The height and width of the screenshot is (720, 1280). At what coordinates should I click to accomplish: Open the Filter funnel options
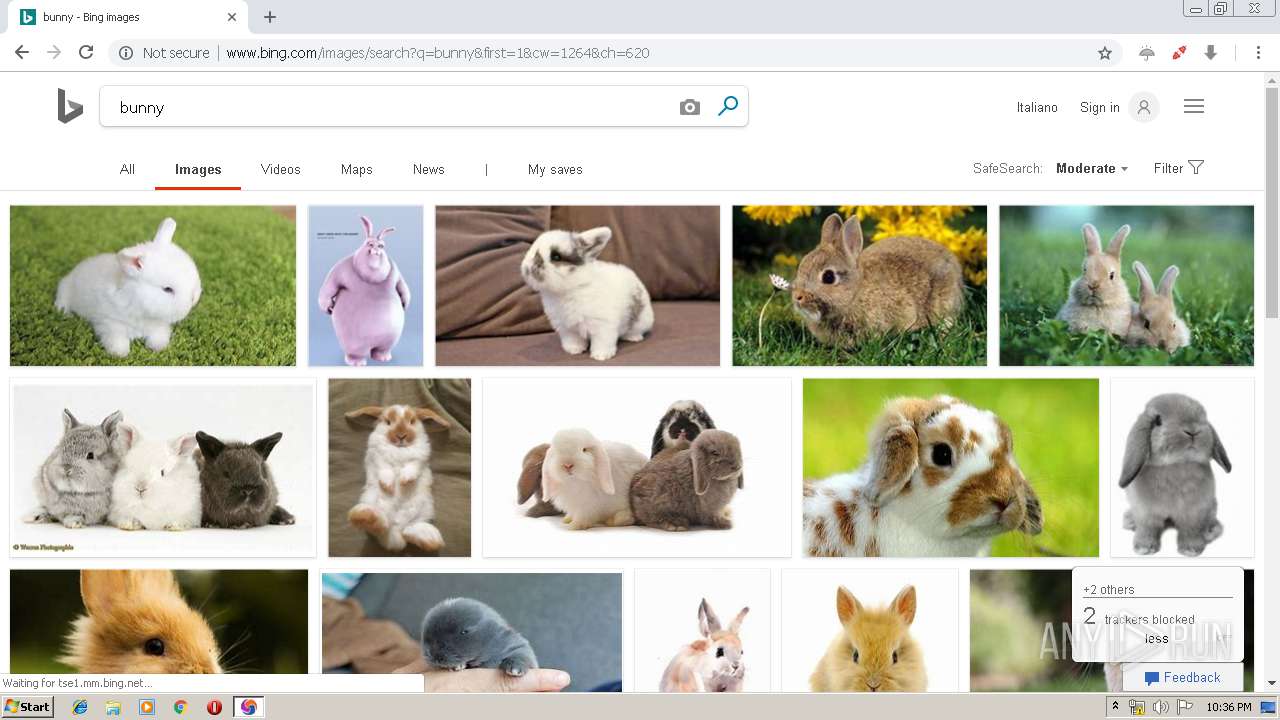coord(1179,168)
